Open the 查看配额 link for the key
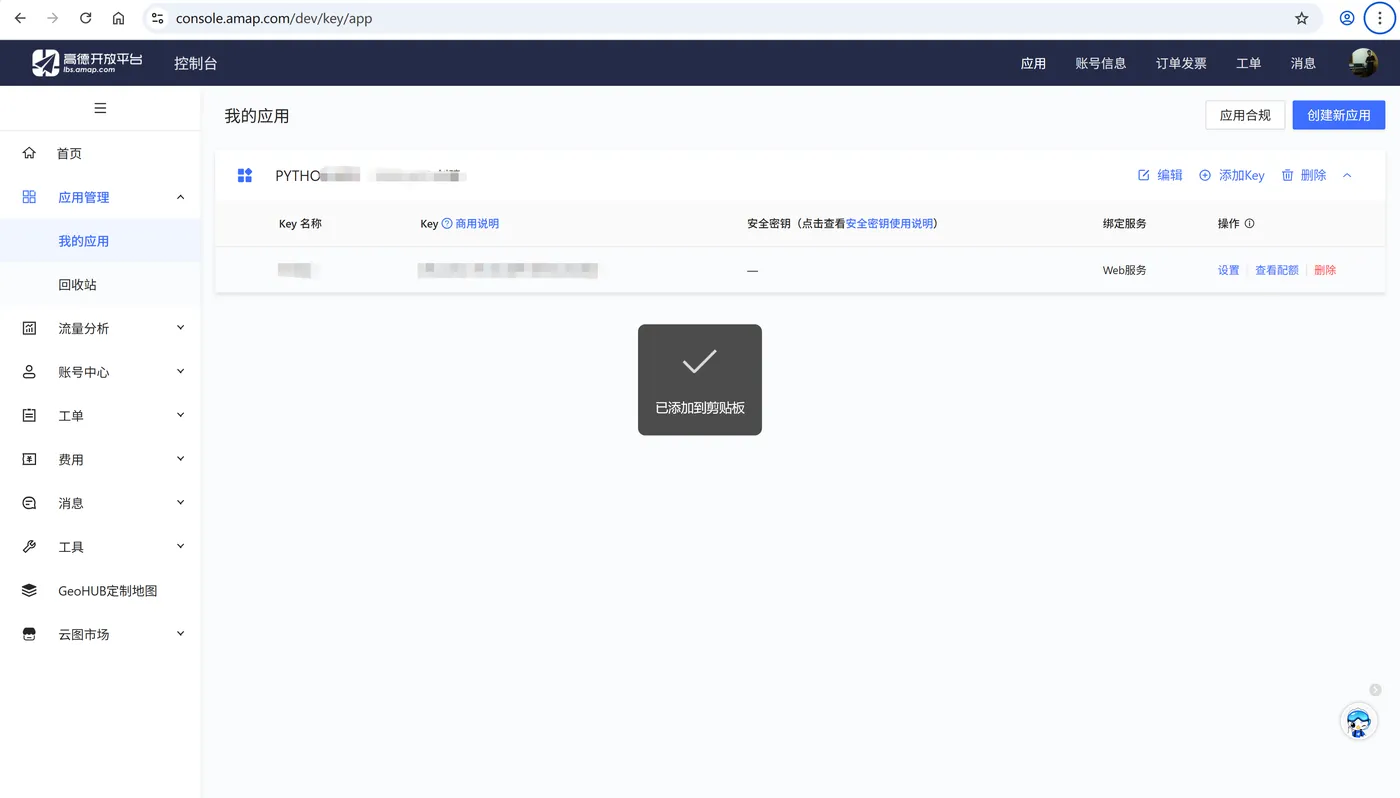The width and height of the screenshot is (1400, 798). [x=1277, y=269]
